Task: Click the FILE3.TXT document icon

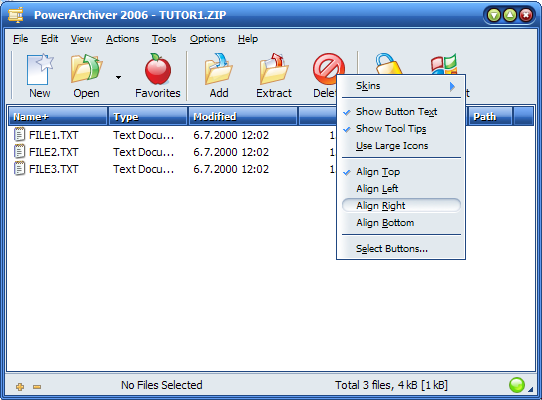Action: [x=19, y=169]
